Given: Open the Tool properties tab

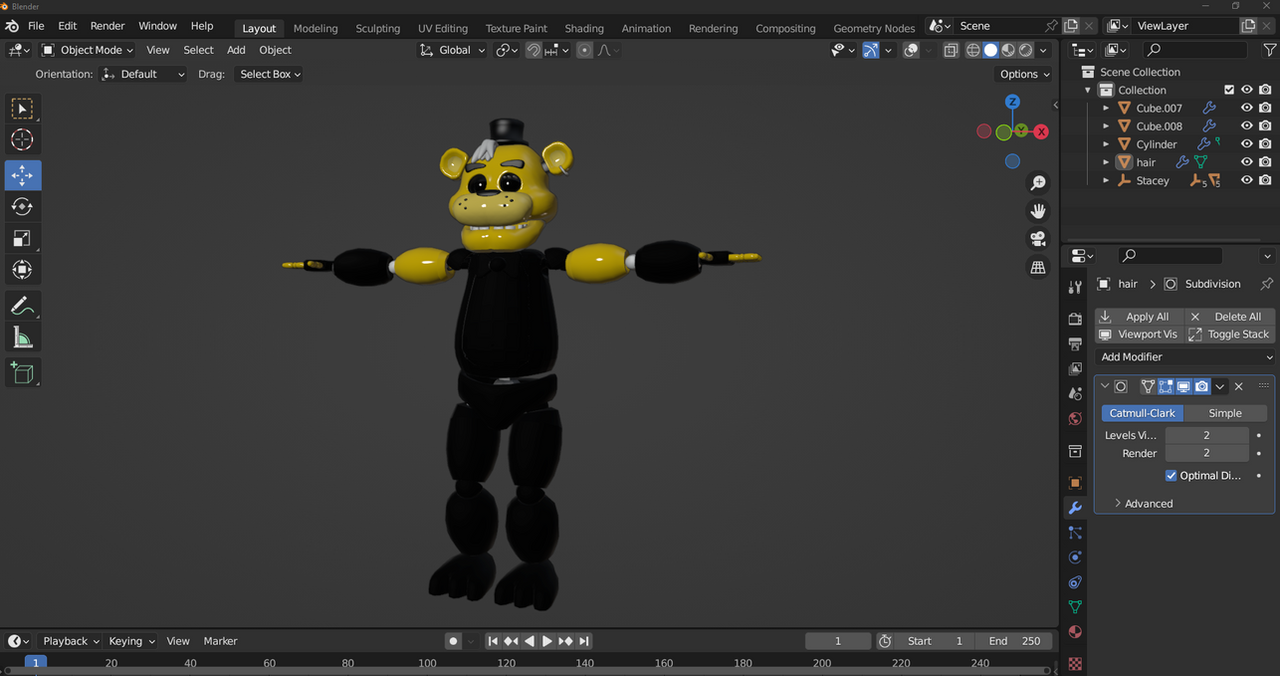Looking at the screenshot, I should (x=1075, y=288).
